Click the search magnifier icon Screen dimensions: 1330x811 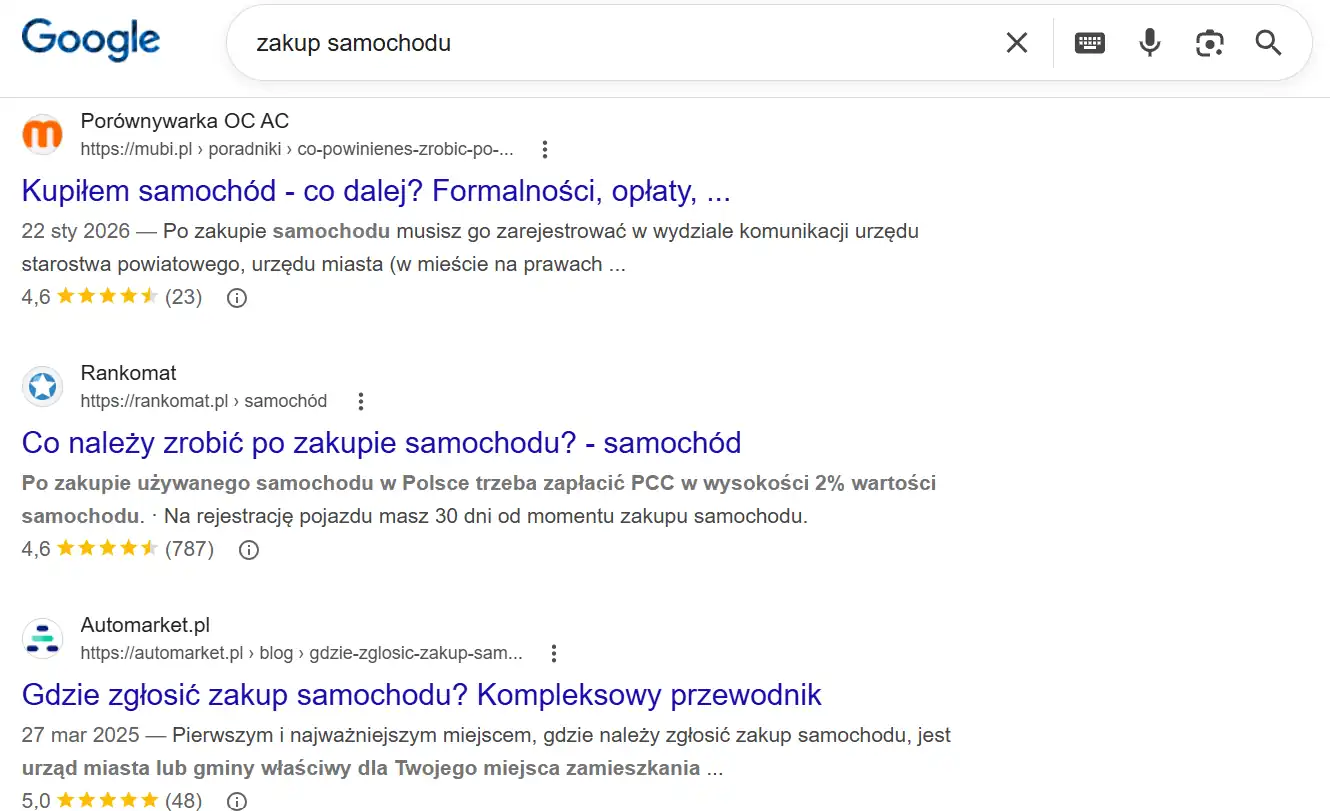1267,43
